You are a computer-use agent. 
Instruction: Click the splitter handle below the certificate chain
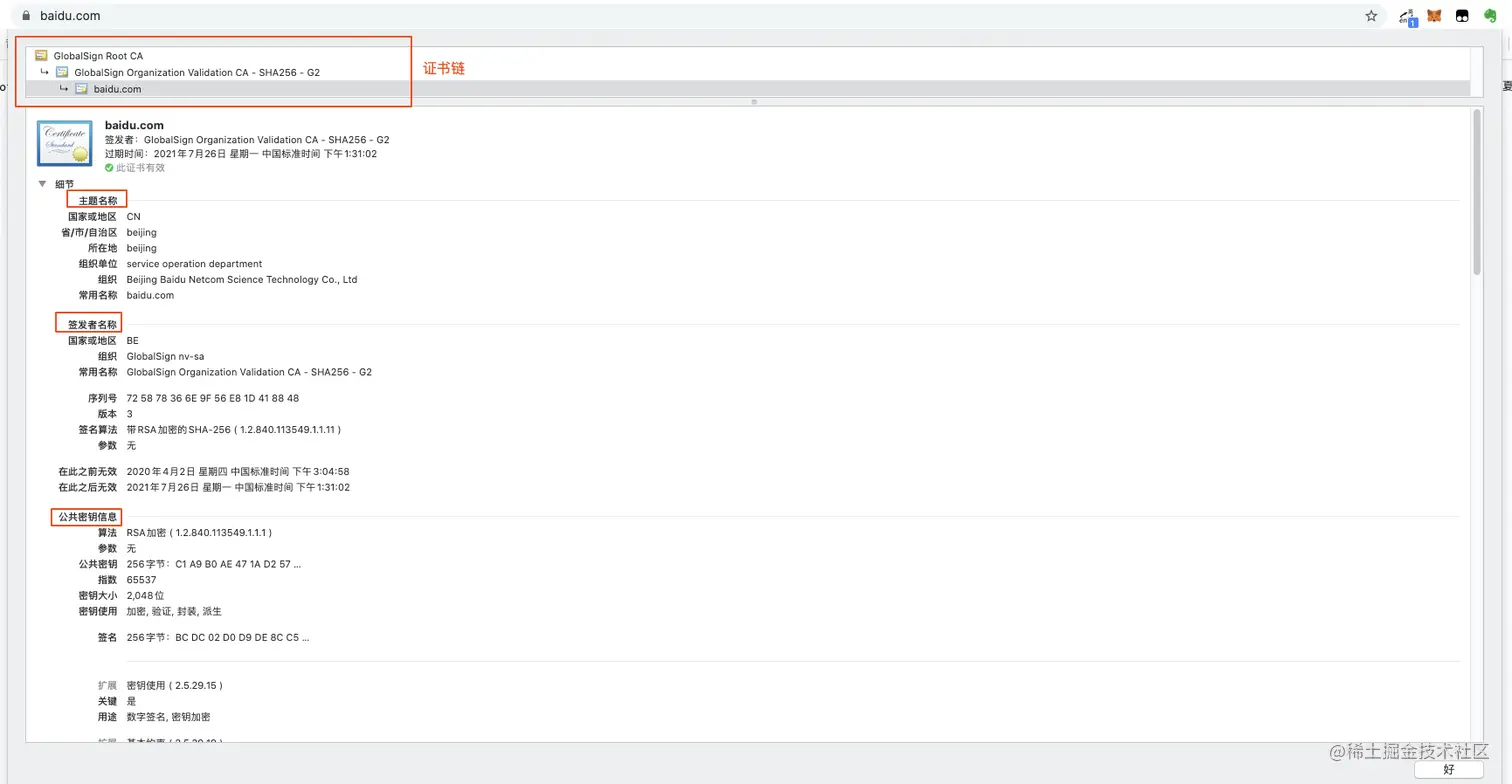coord(754,102)
